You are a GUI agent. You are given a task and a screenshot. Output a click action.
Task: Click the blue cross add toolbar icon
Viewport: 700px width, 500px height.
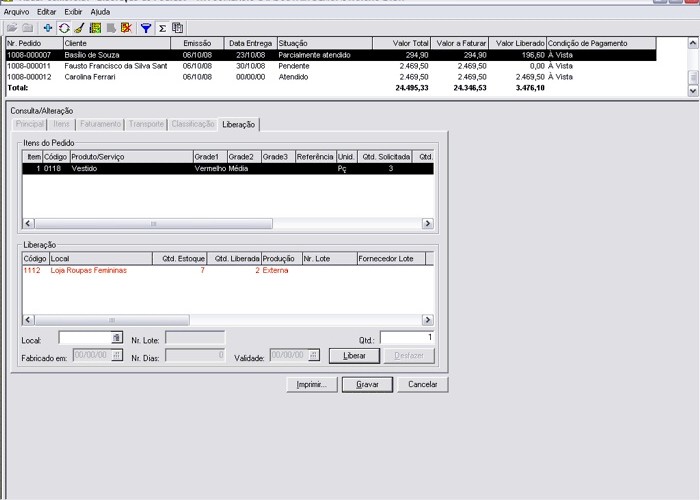click(48, 28)
